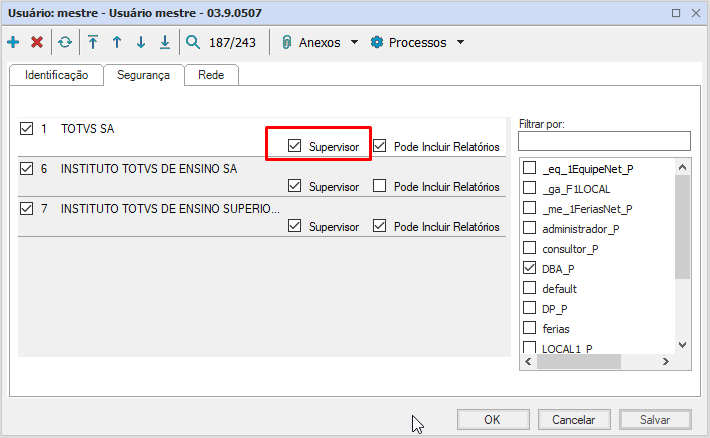Click the red X delete record icon
The image size is (710, 438).
point(37,42)
